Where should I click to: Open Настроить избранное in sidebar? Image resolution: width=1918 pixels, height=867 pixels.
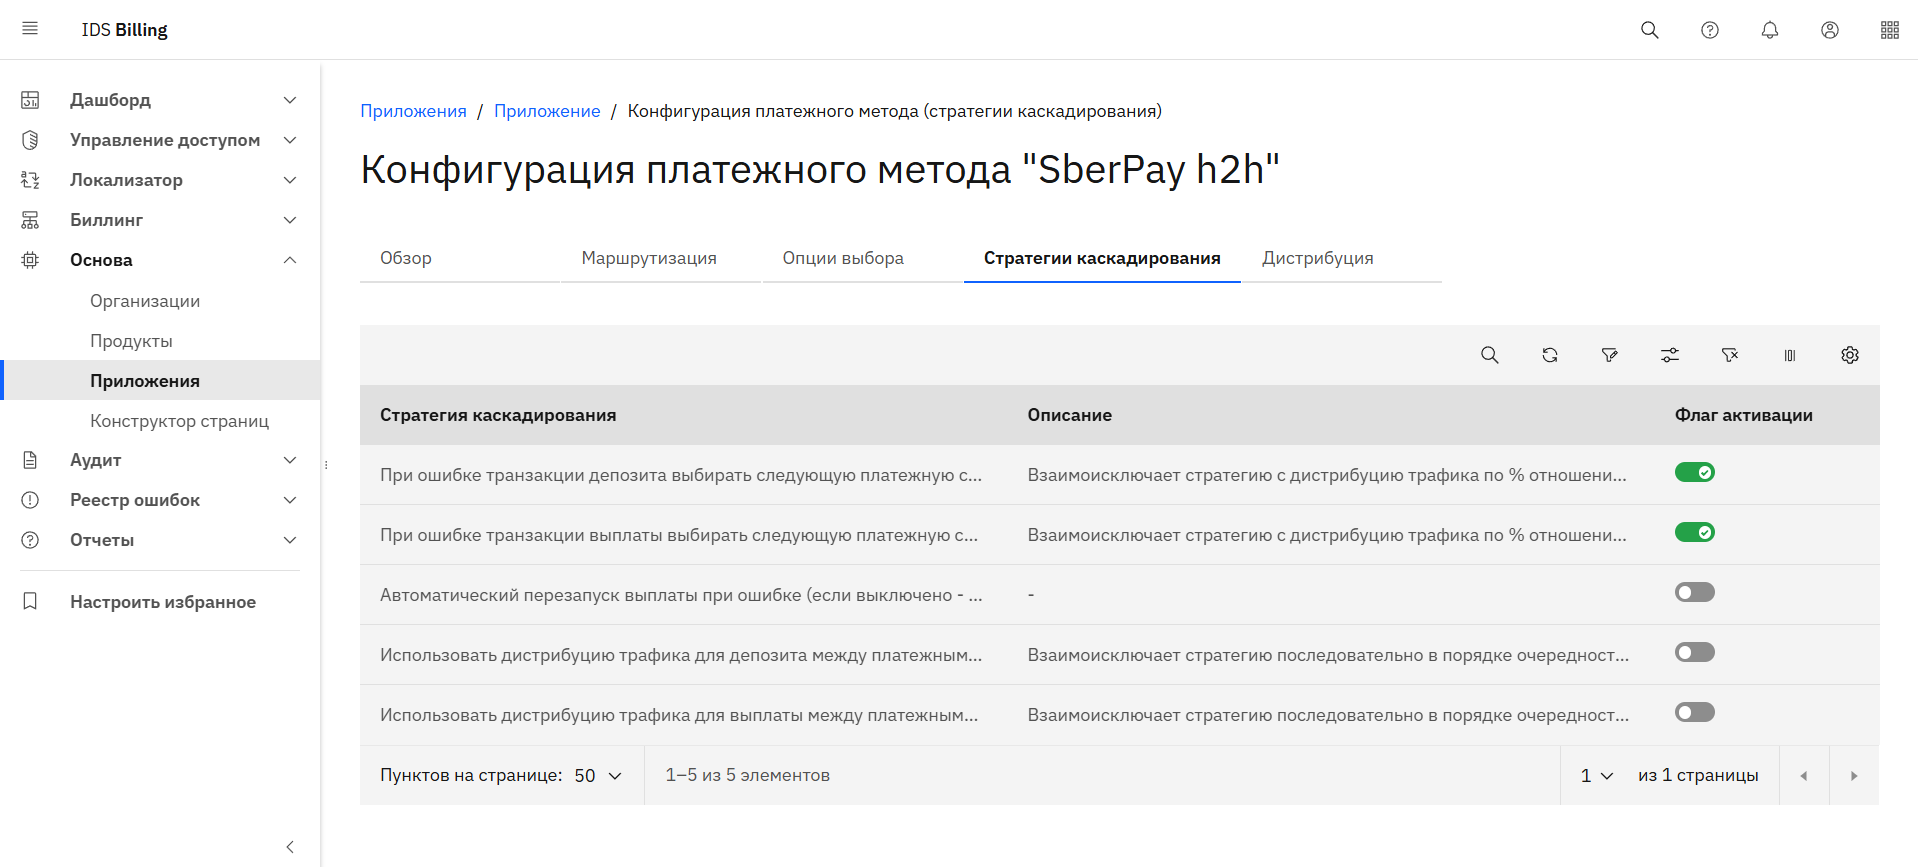point(162,602)
